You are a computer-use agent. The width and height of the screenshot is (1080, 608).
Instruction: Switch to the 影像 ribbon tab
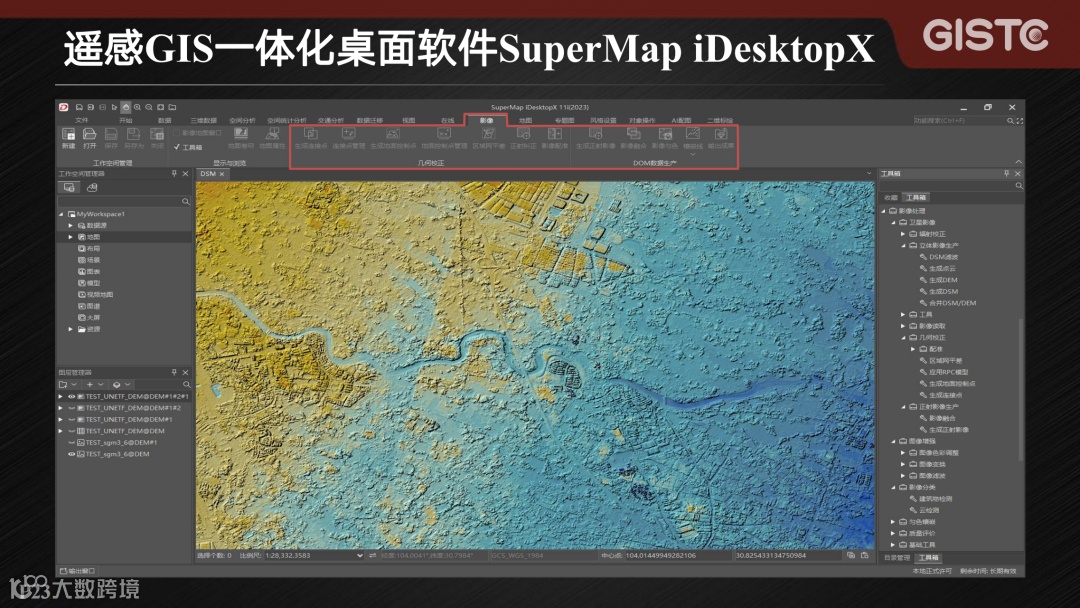[x=486, y=120]
